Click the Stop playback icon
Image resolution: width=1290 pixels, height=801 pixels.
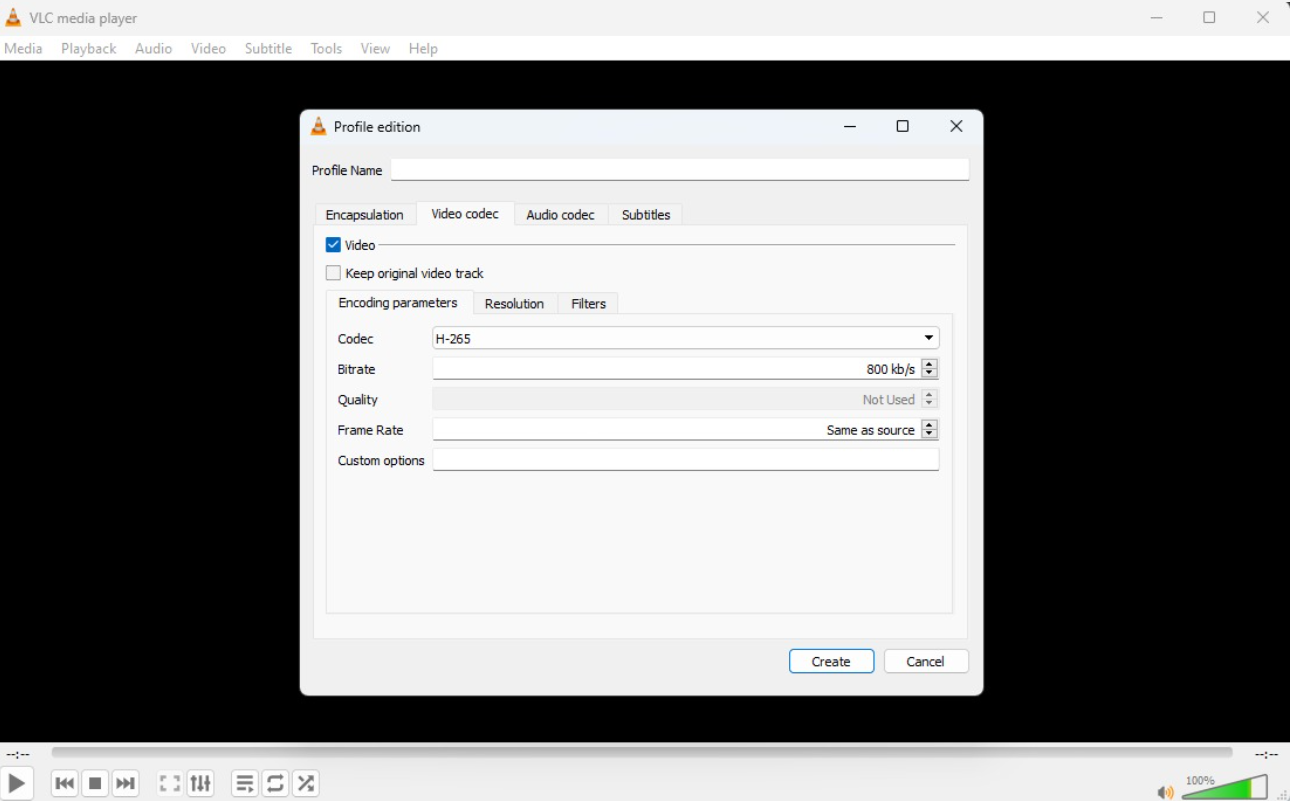tap(95, 783)
